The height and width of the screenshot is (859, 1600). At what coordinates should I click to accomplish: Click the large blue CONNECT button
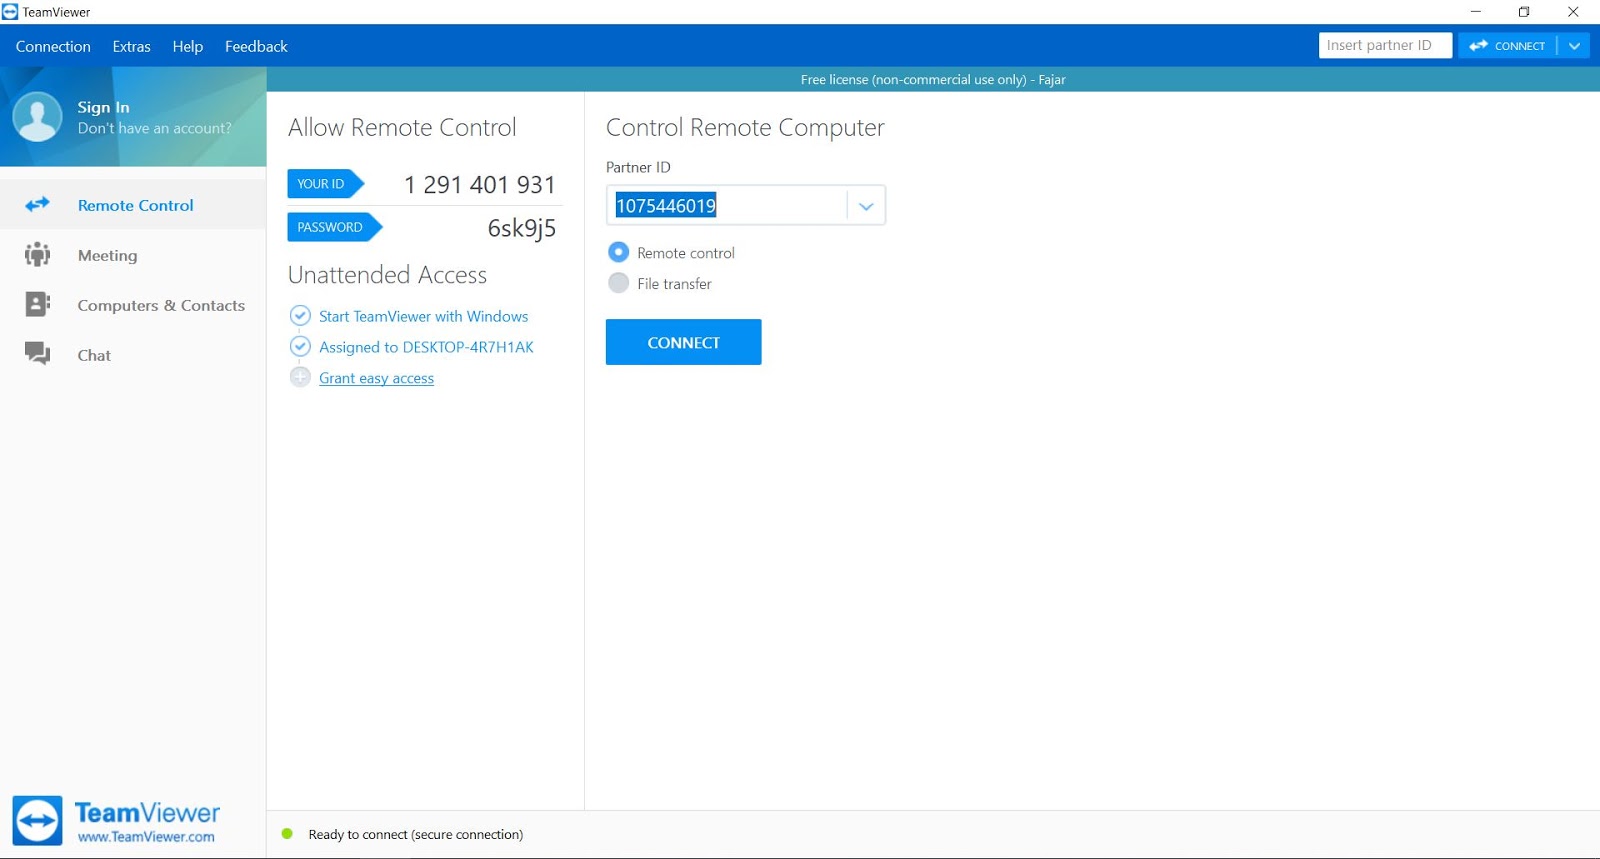click(x=683, y=342)
